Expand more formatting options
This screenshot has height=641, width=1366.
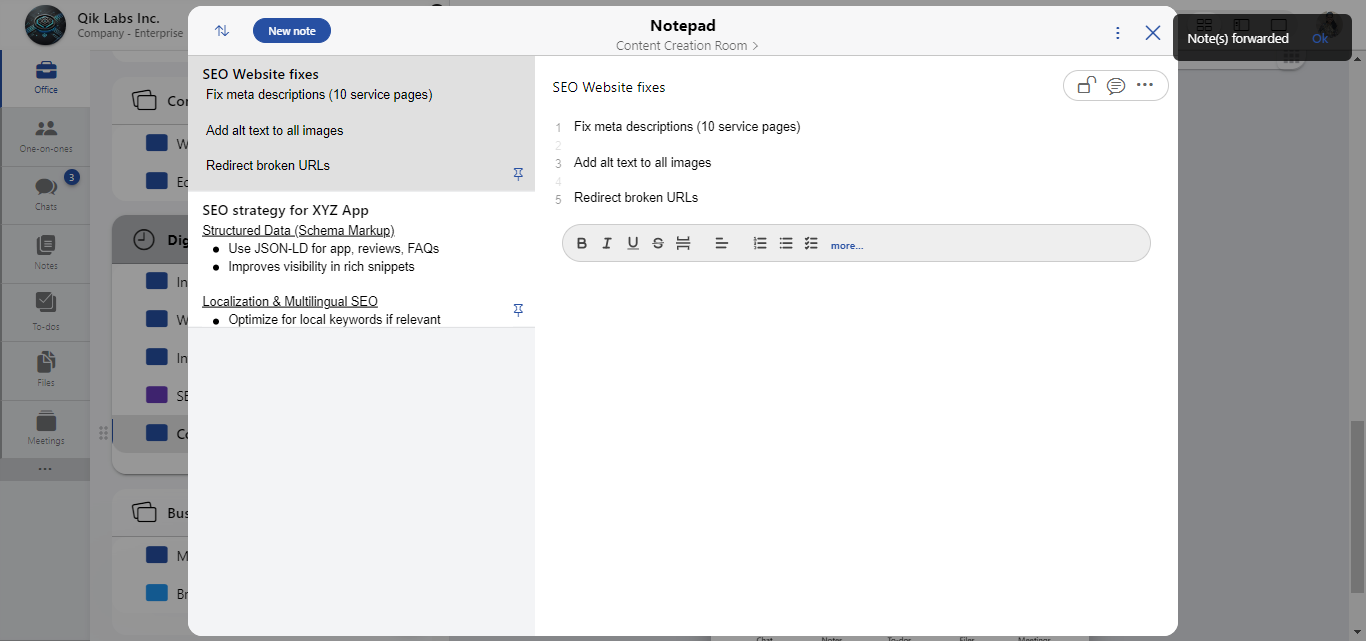pos(846,246)
